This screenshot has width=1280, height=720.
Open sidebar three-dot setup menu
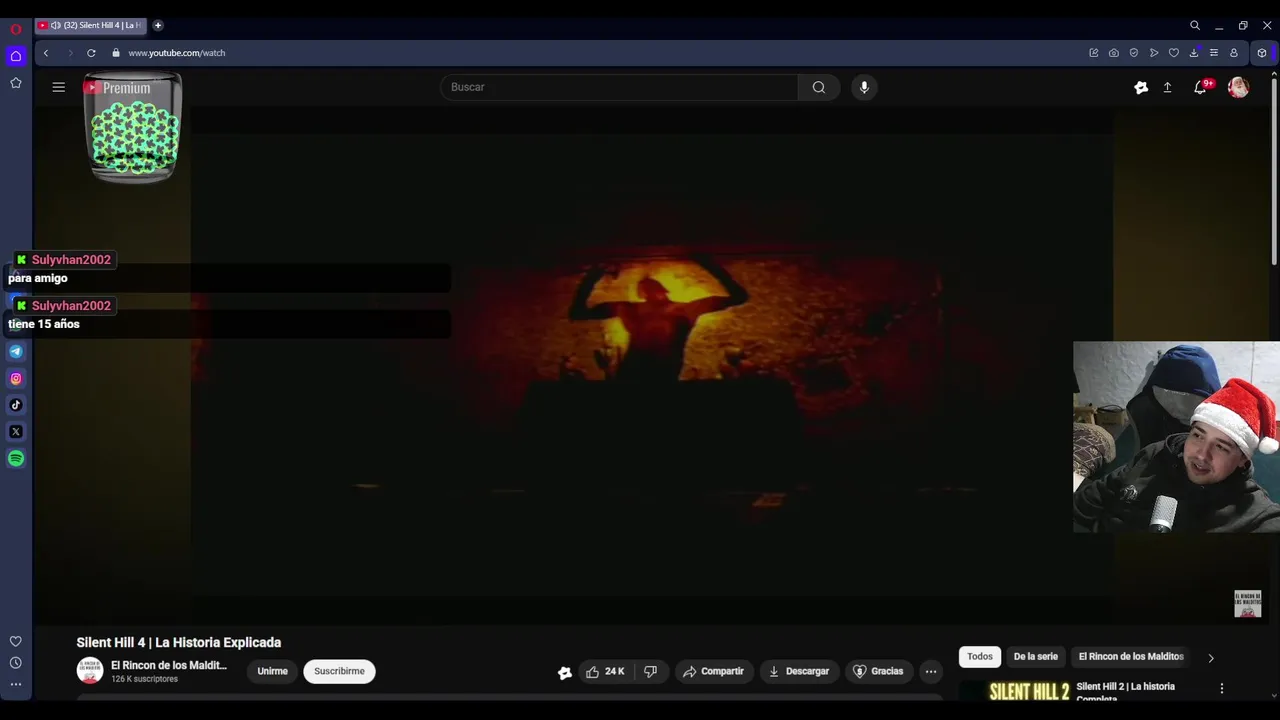15,684
